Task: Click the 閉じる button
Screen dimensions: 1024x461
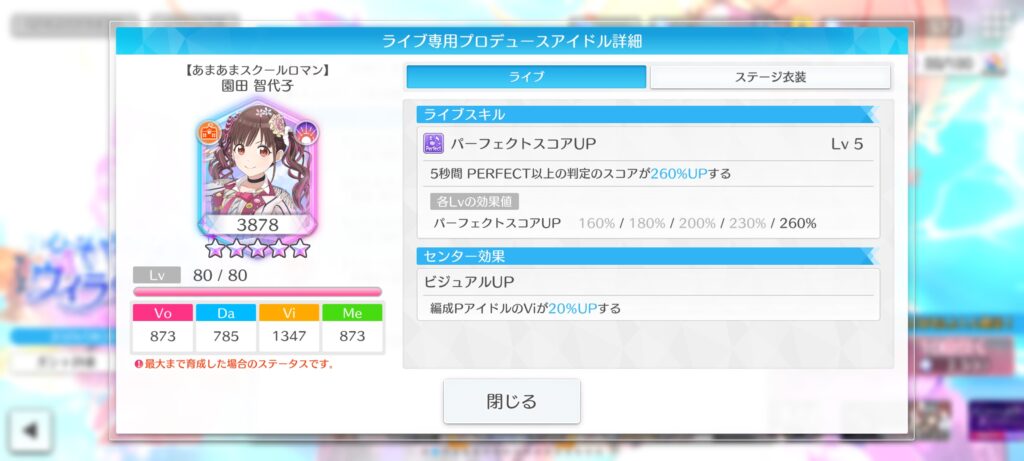Action: point(512,401)
